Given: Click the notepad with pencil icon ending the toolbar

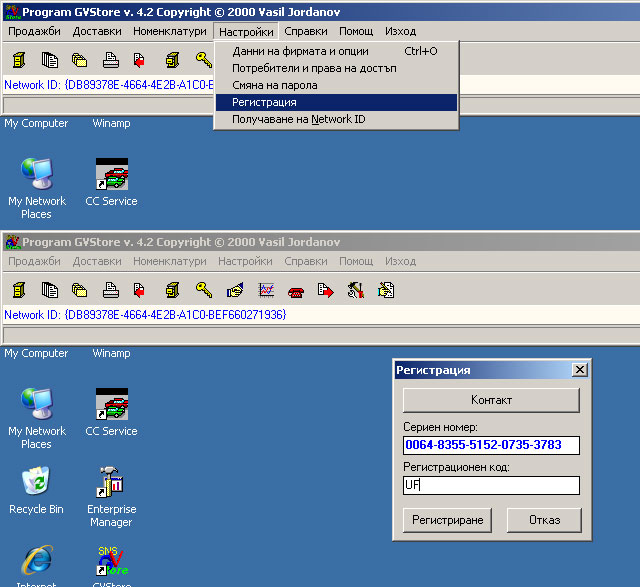Looking at the screenshot, I should [x=386, y=291].
